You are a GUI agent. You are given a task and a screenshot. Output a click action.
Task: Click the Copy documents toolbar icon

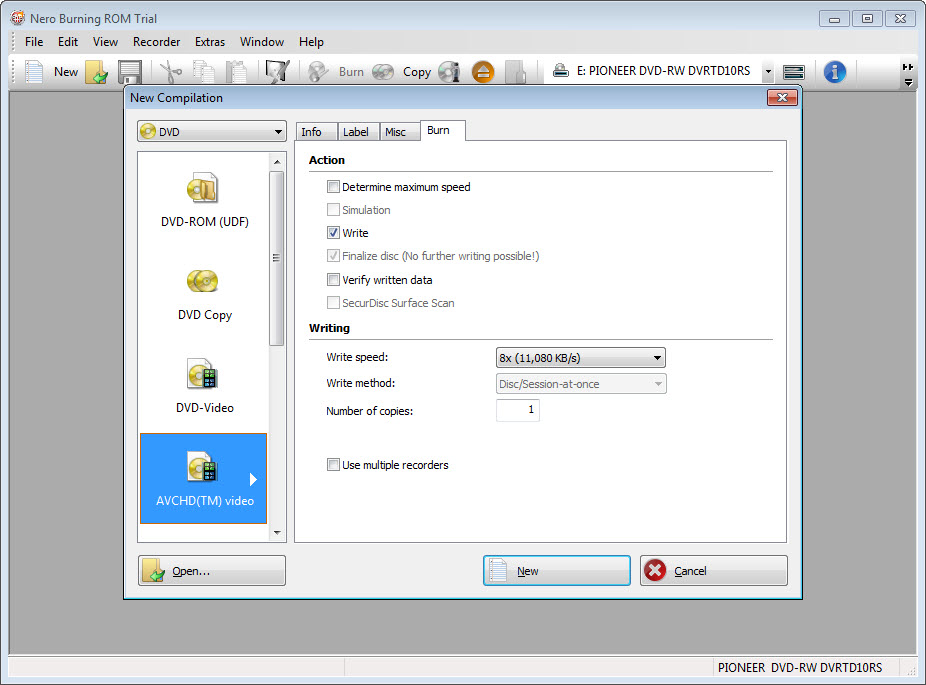coord(204,72)
